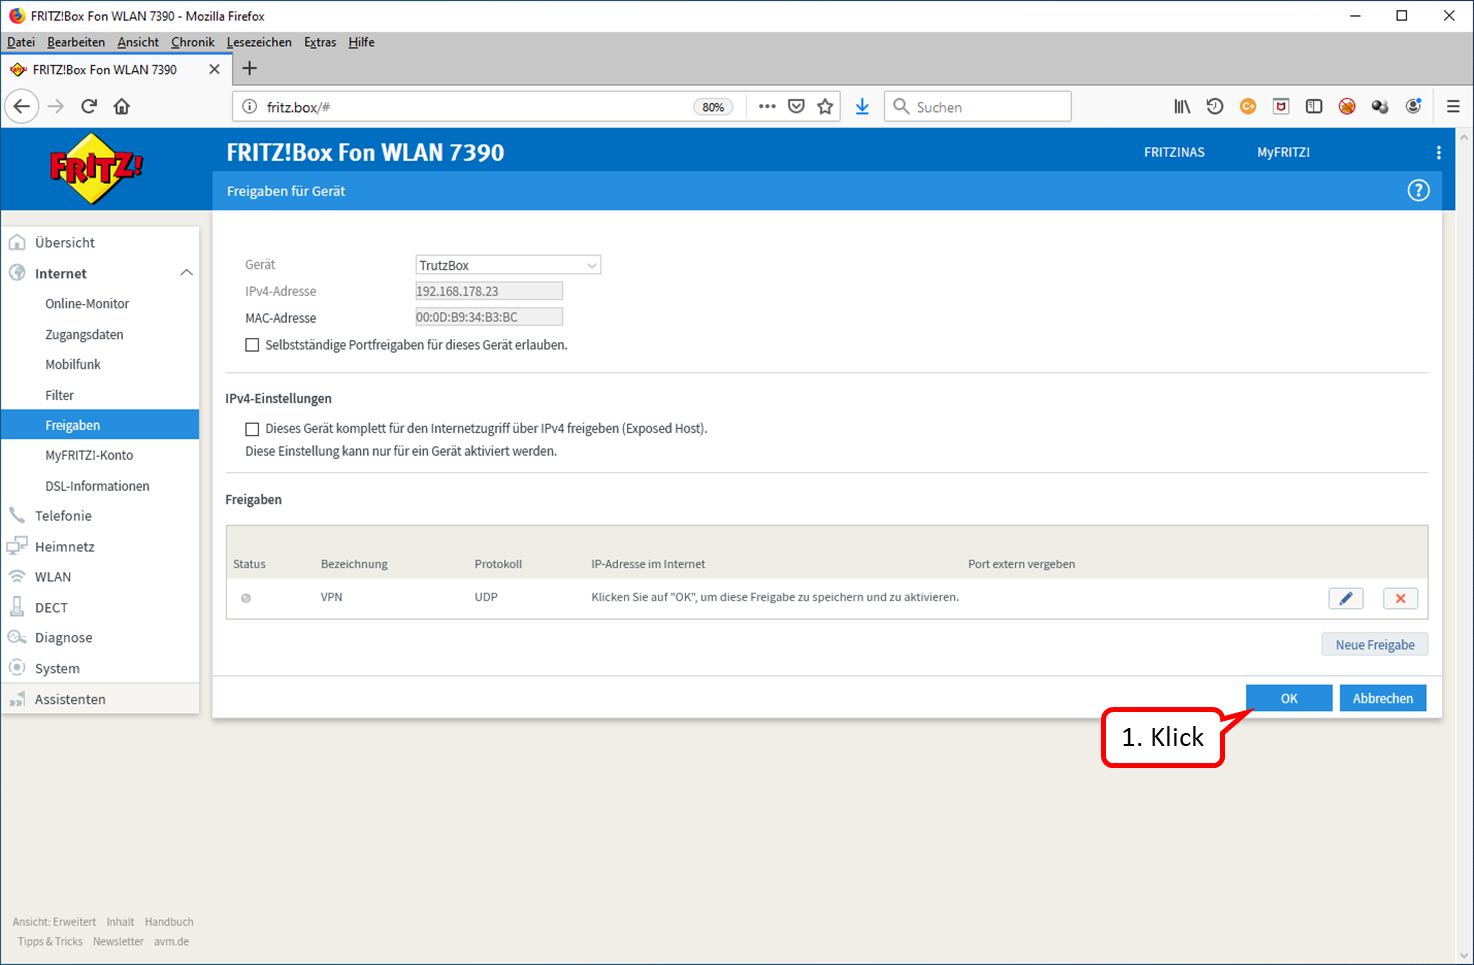The image size is (1474, 965).
Task: Open a new tab with plus icon
Action: tap(250, 68)
